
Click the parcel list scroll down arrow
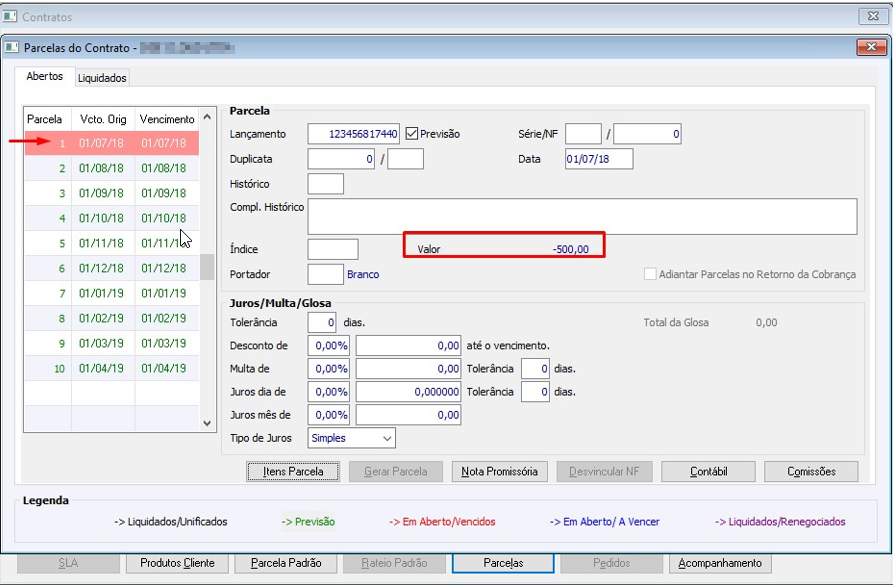point(207,423)
